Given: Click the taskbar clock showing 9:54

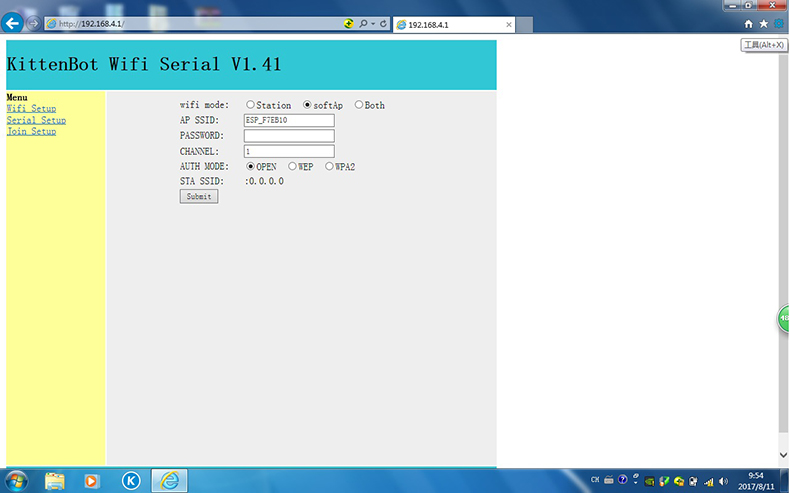Looking at the screenshot, I should tap(756, 481).
